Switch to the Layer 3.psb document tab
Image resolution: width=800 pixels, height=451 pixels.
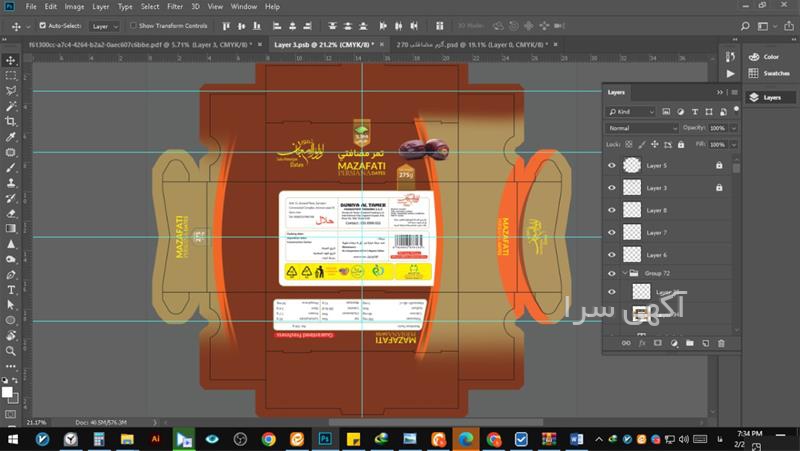tap(320, 45)
